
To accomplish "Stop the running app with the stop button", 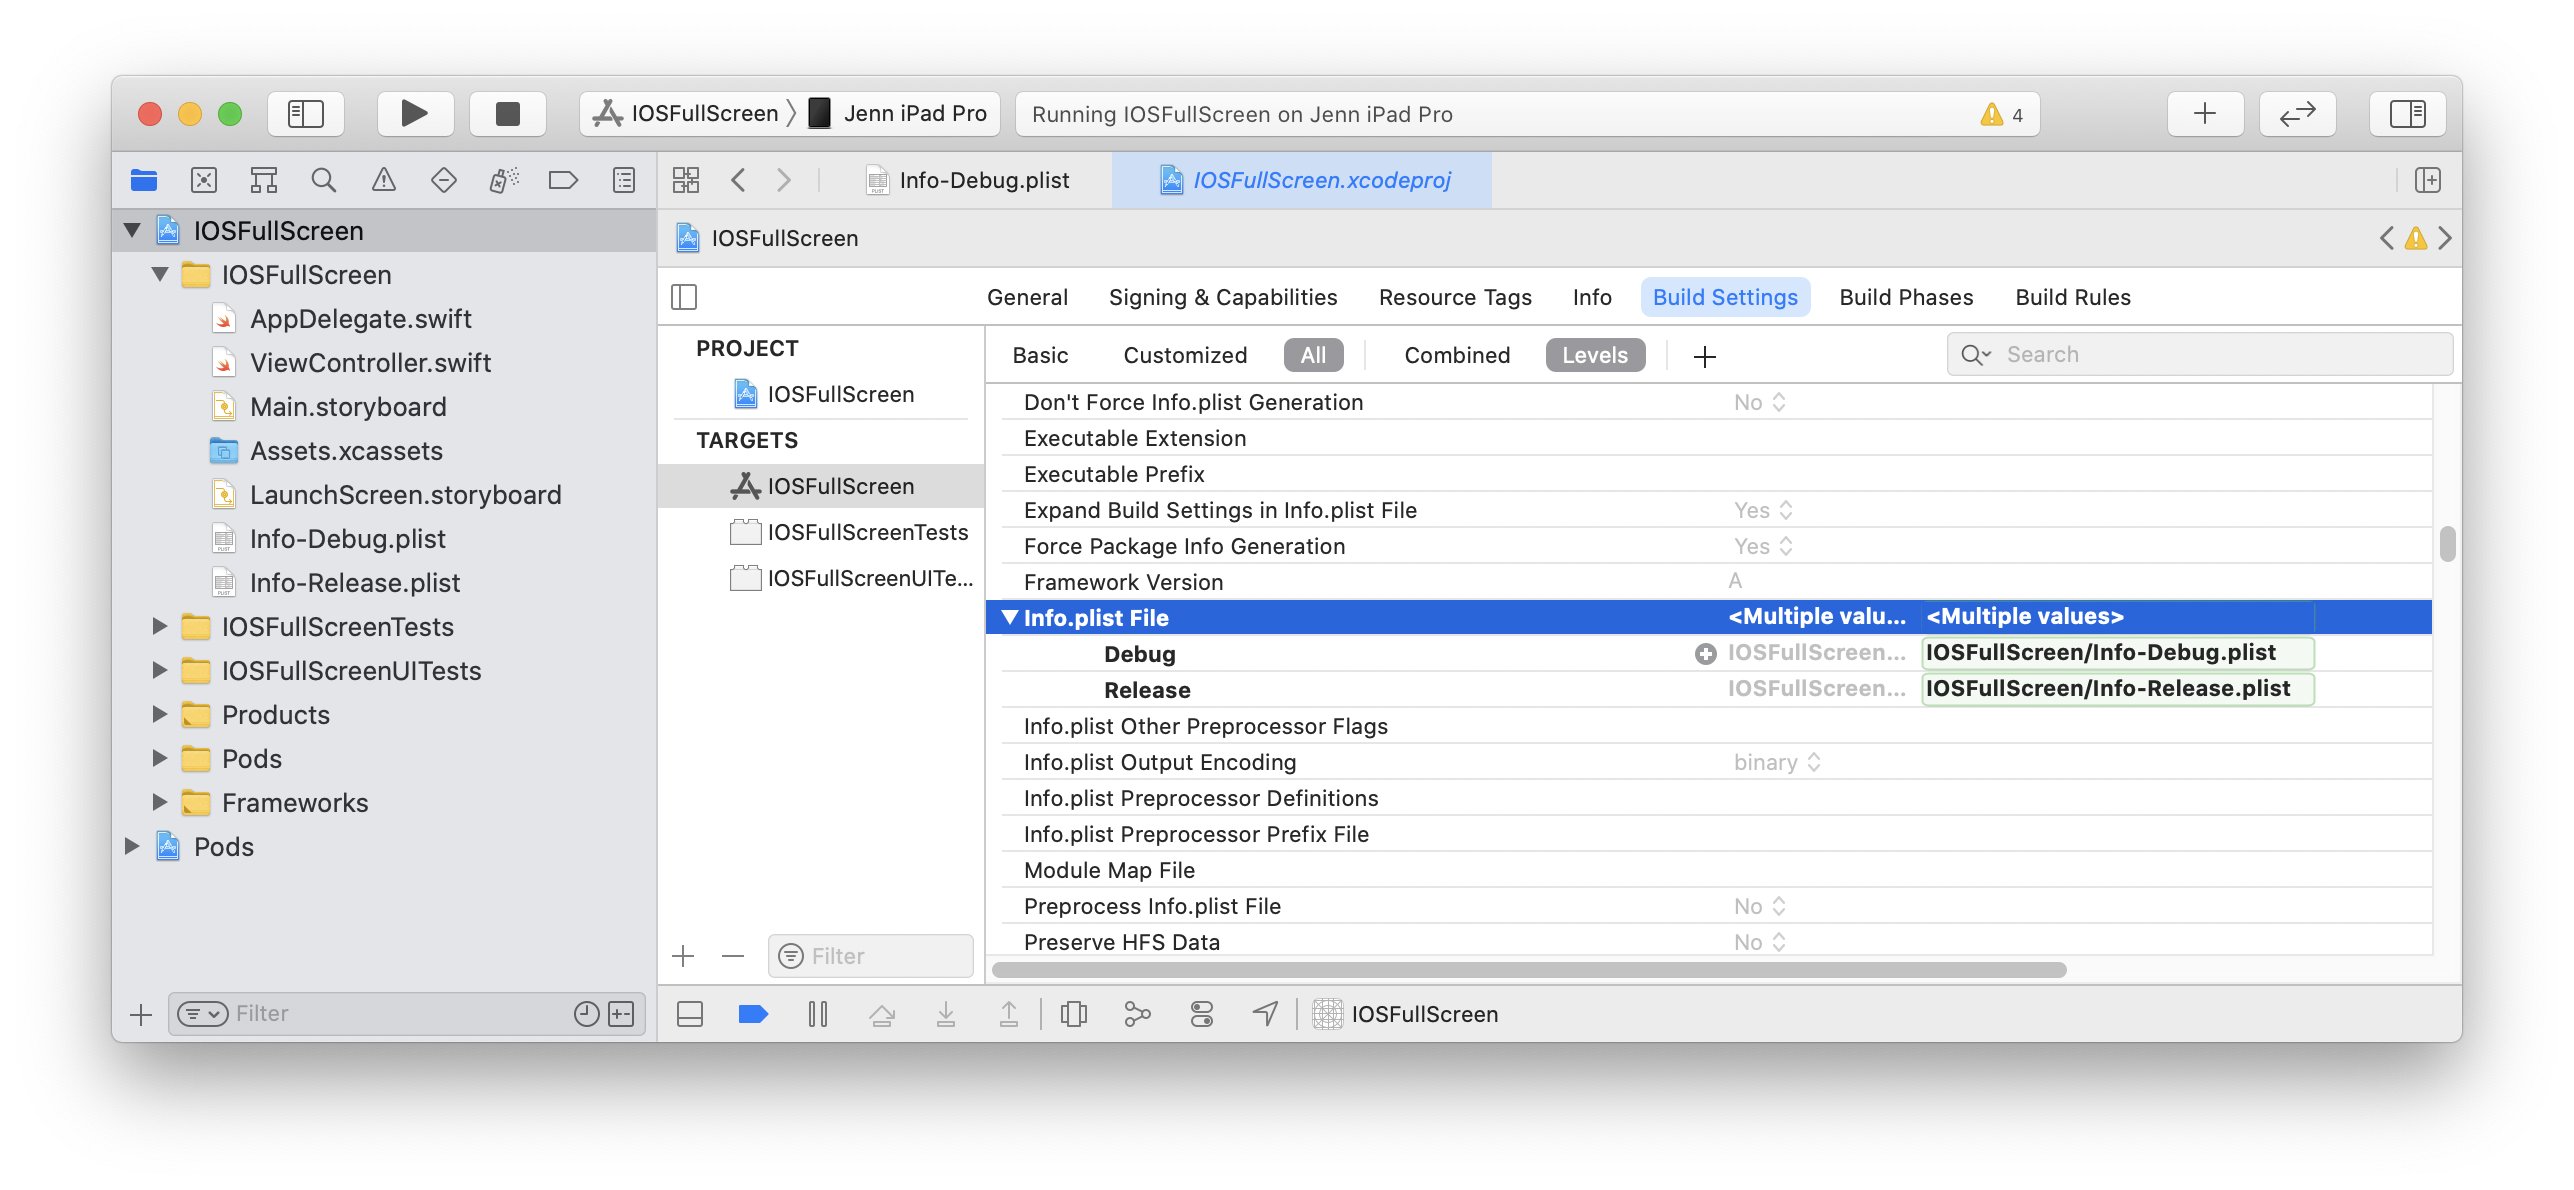I will 507,113.
